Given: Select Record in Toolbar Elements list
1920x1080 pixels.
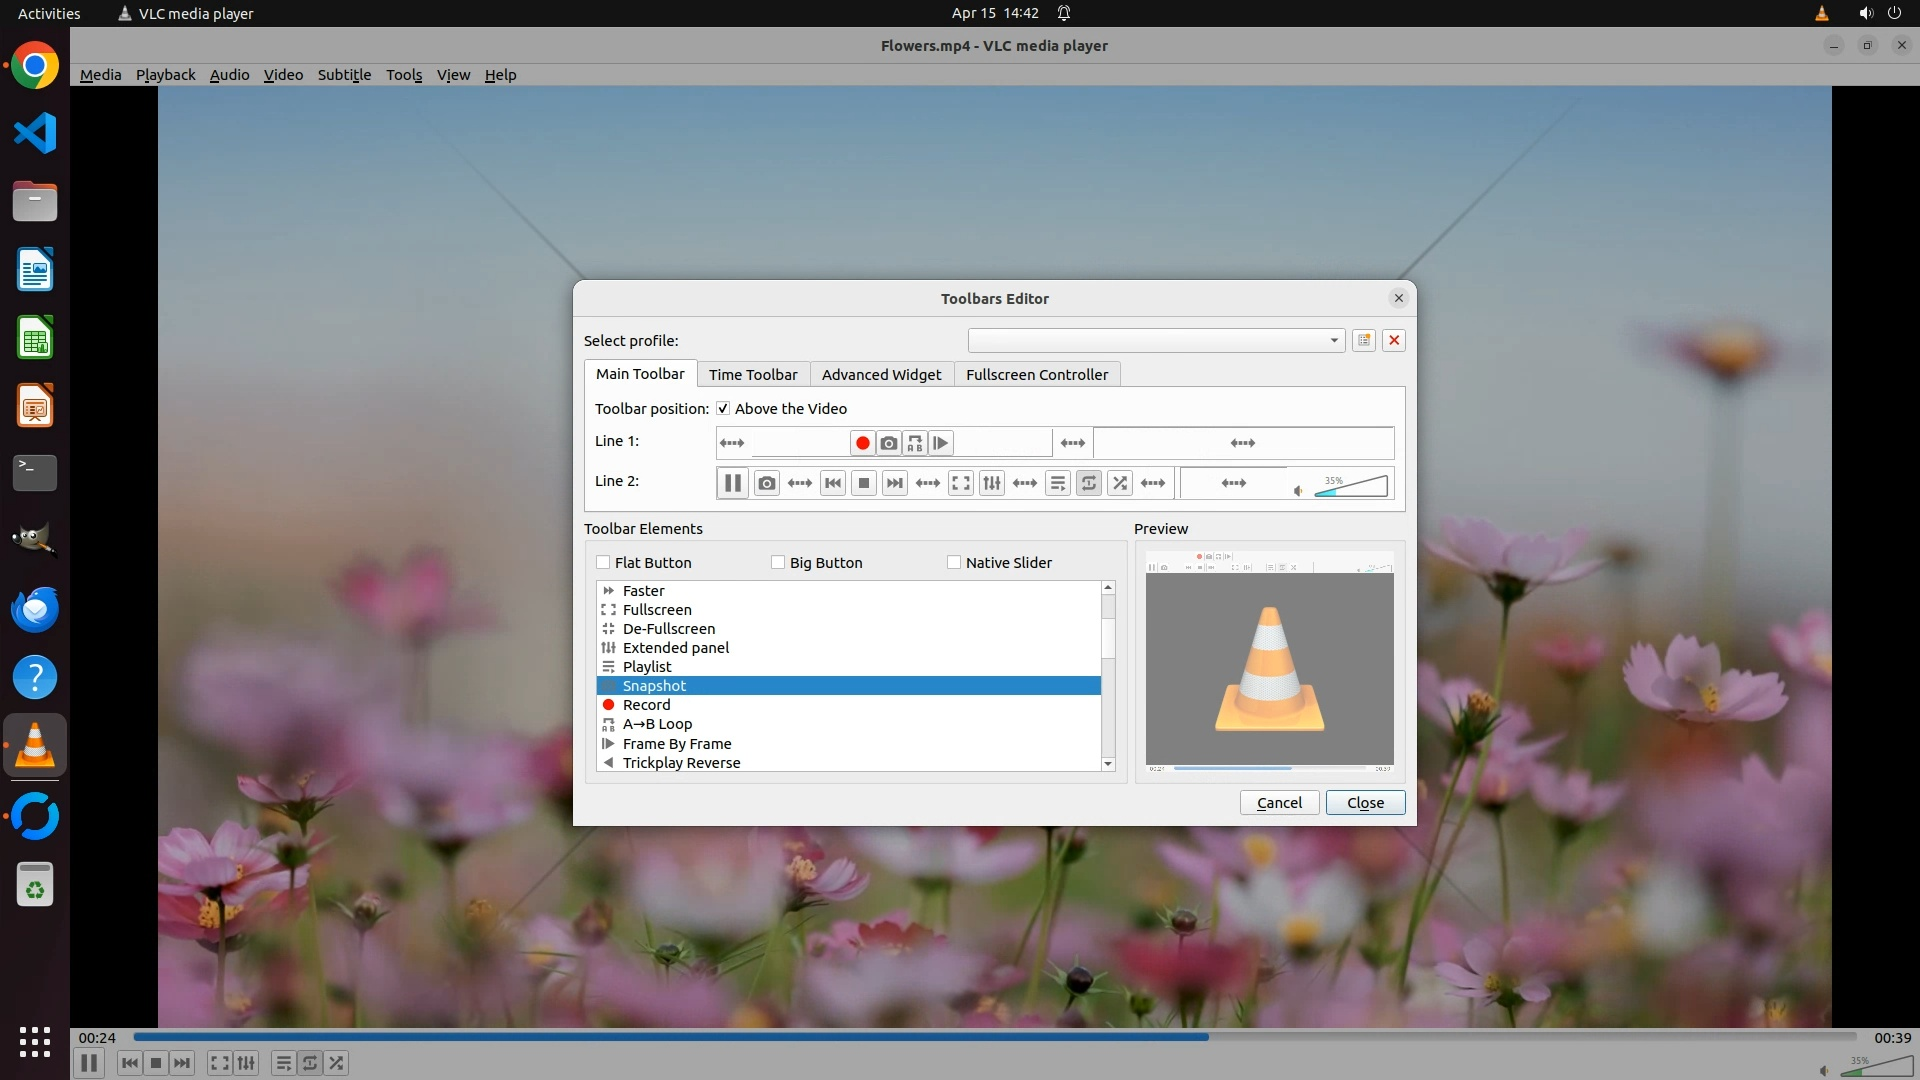Looking at the screenshot, I should click(x=647, y=705).
